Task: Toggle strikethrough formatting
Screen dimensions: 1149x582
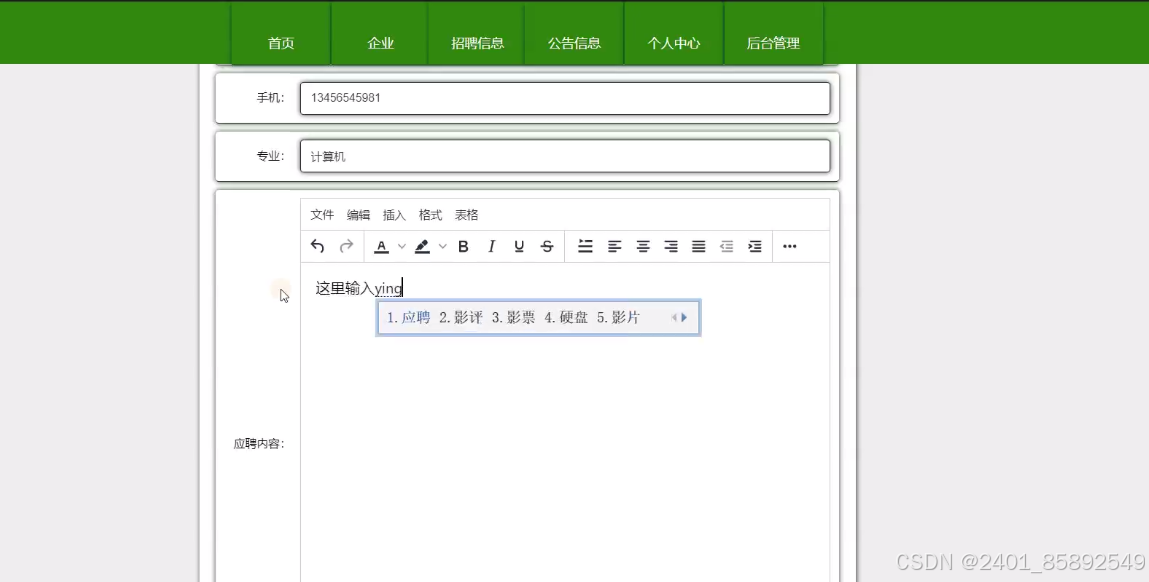Action: point(547,246)
